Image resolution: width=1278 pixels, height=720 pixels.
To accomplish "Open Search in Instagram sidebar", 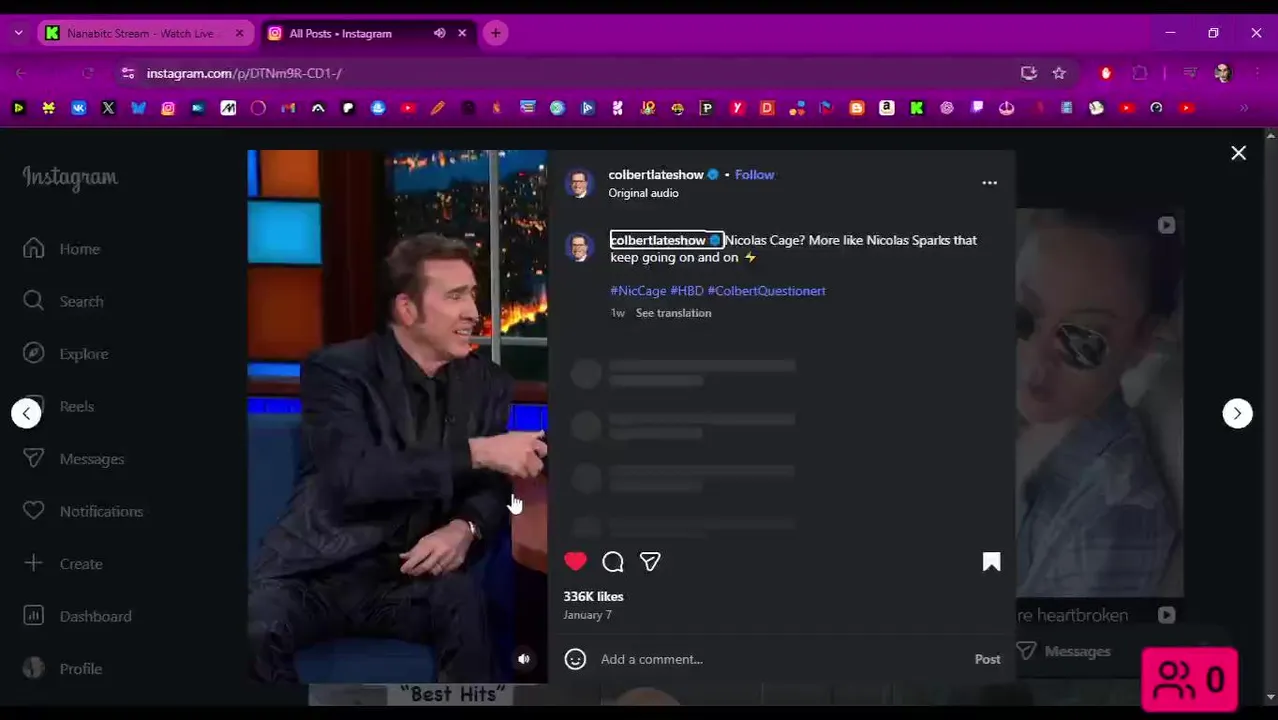I will click(x=63, y=301).
